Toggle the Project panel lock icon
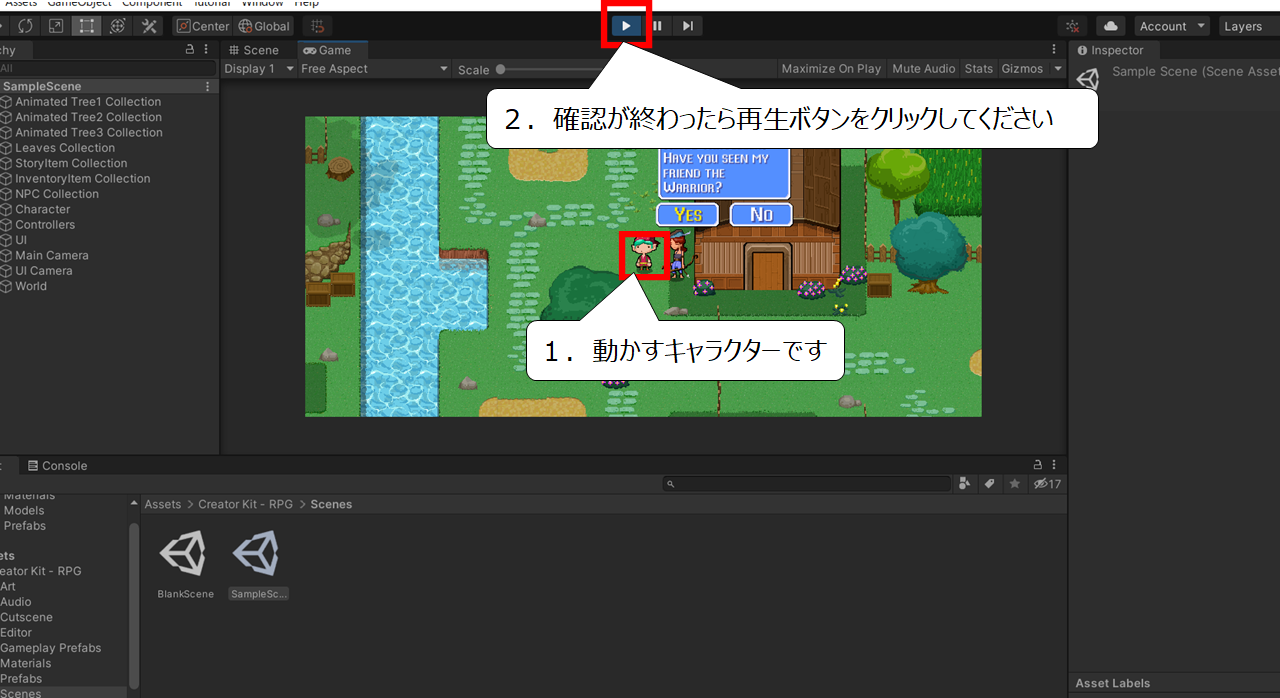 1038,465
